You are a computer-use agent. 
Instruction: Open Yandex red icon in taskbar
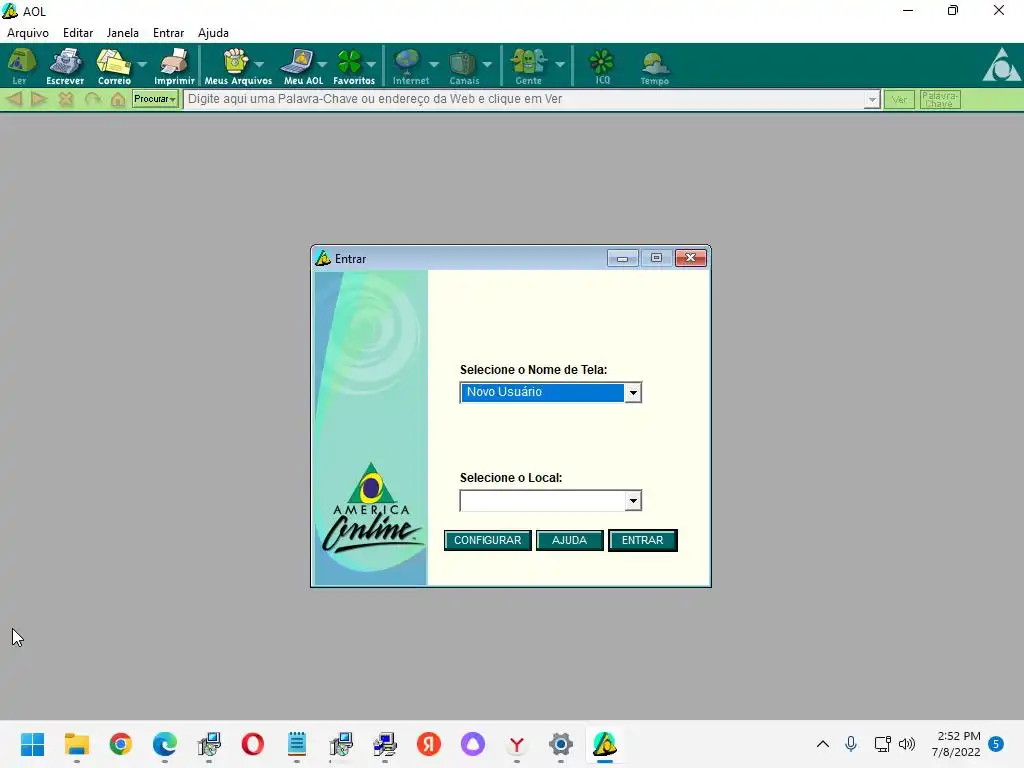[428, 744]
